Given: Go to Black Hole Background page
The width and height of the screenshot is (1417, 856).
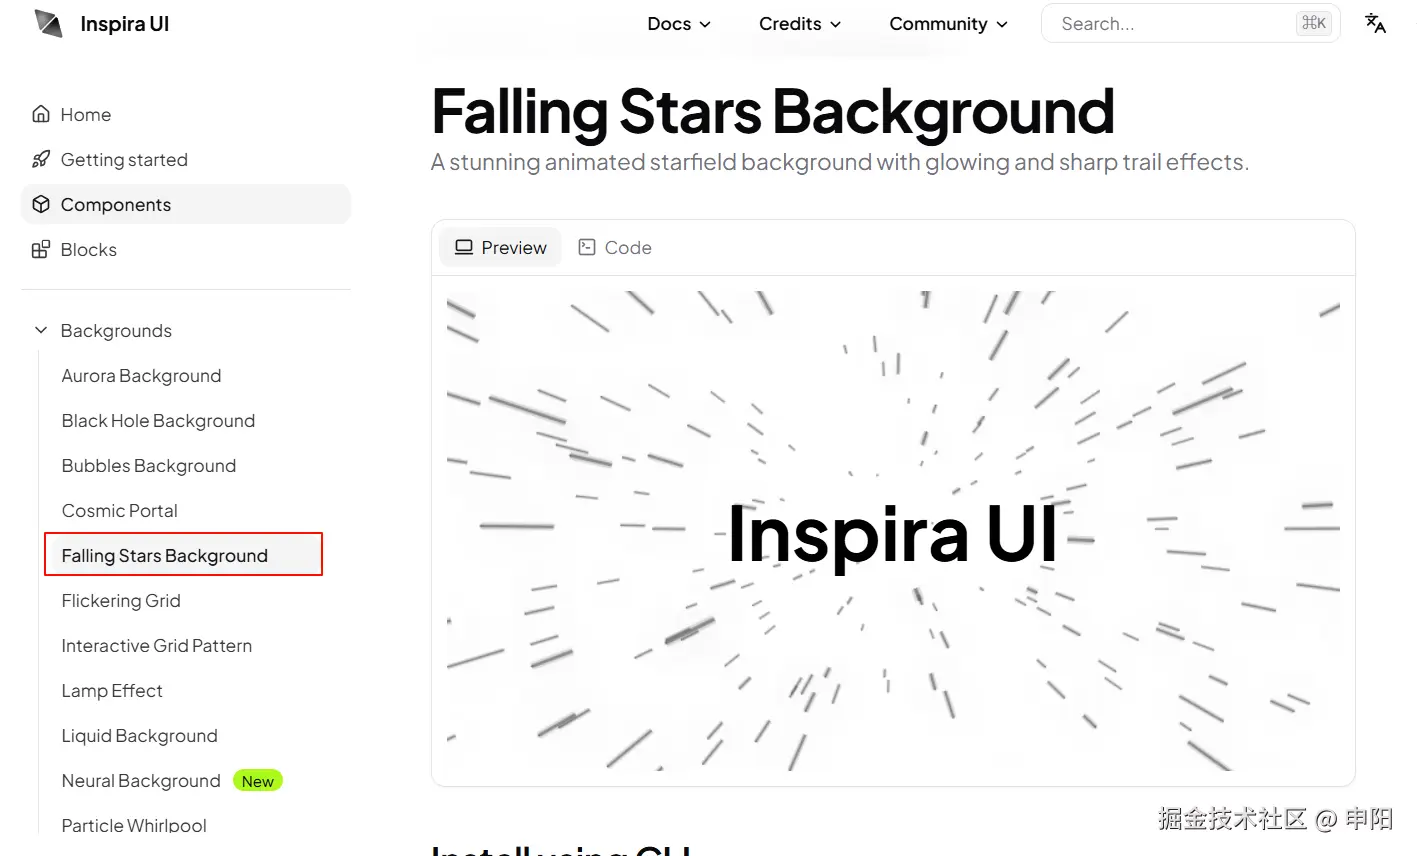Looking at the screenshot, I should [158, 420].
